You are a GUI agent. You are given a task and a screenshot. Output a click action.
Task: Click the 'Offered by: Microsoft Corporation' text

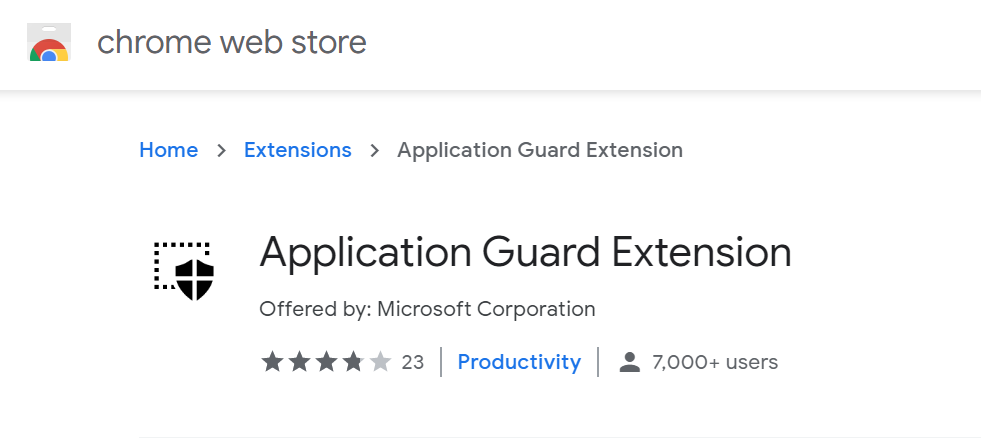click(427, 309)
